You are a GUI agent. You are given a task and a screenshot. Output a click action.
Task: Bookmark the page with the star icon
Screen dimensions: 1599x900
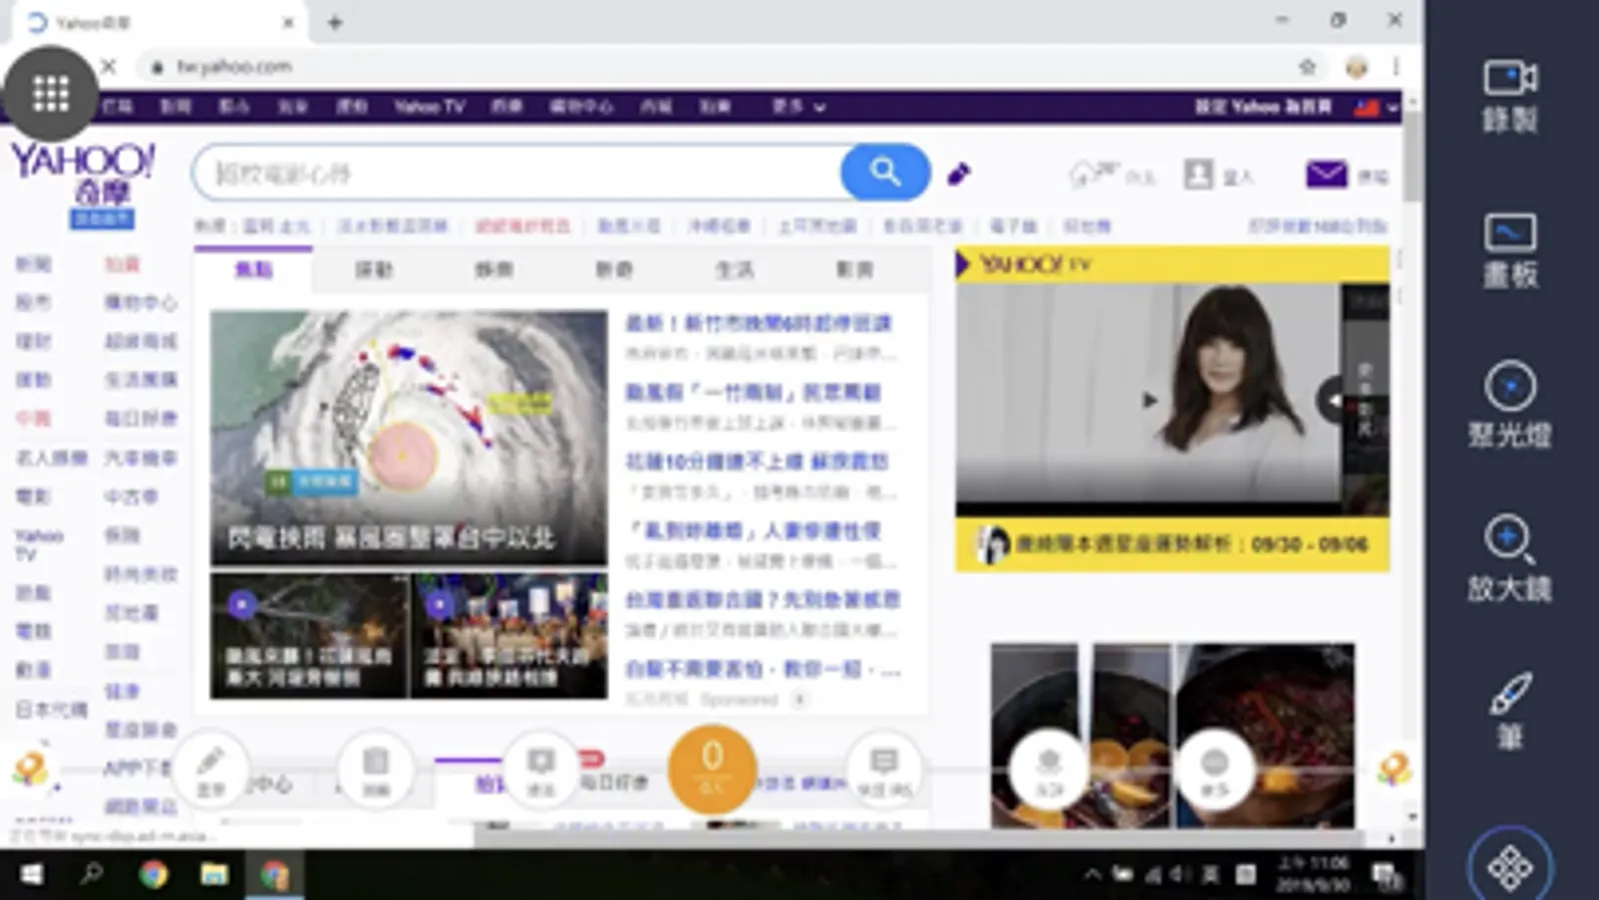point(1307,67)
